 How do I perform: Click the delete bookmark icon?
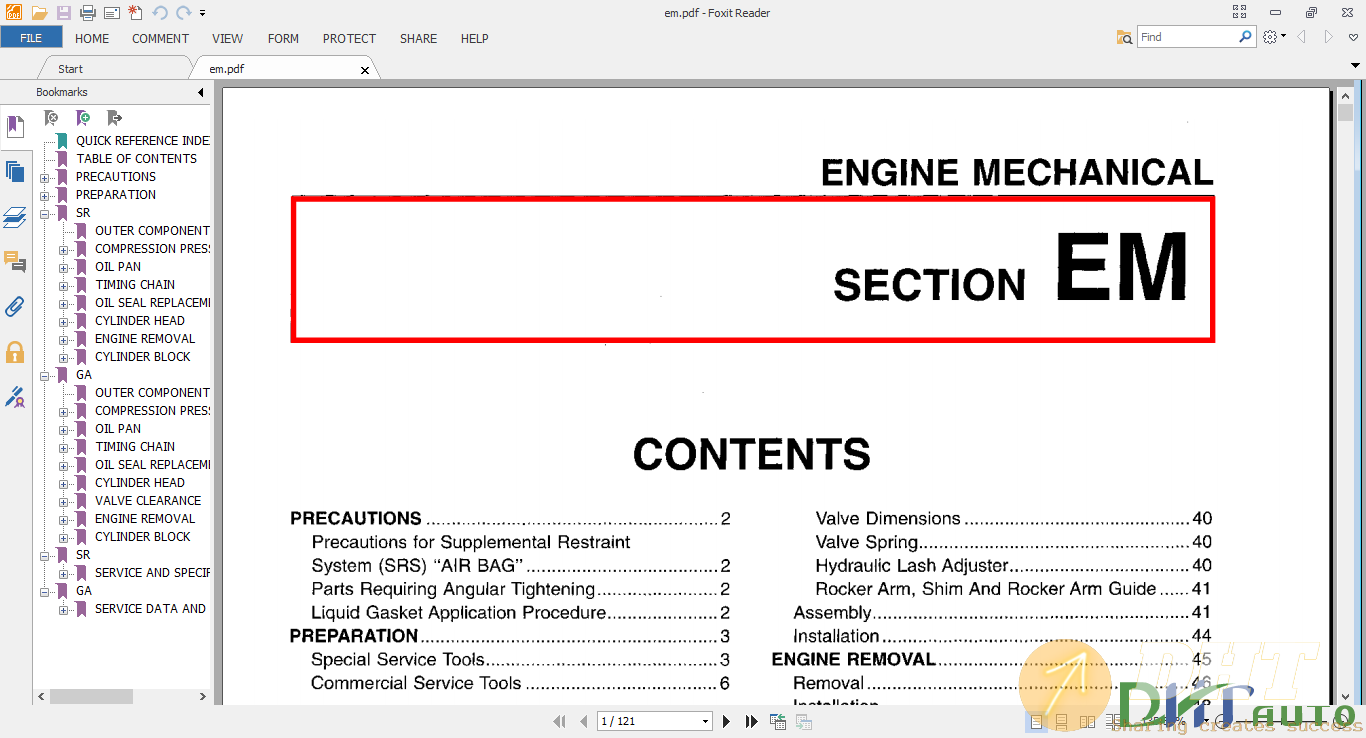click(52, 118)
